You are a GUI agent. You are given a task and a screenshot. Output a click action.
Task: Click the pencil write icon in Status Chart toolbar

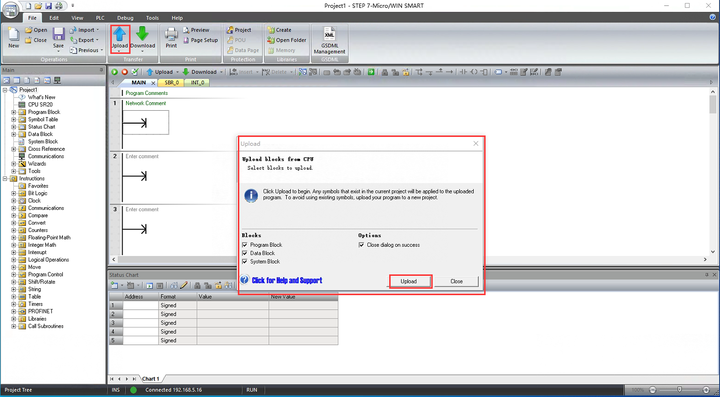click(184, 285)
